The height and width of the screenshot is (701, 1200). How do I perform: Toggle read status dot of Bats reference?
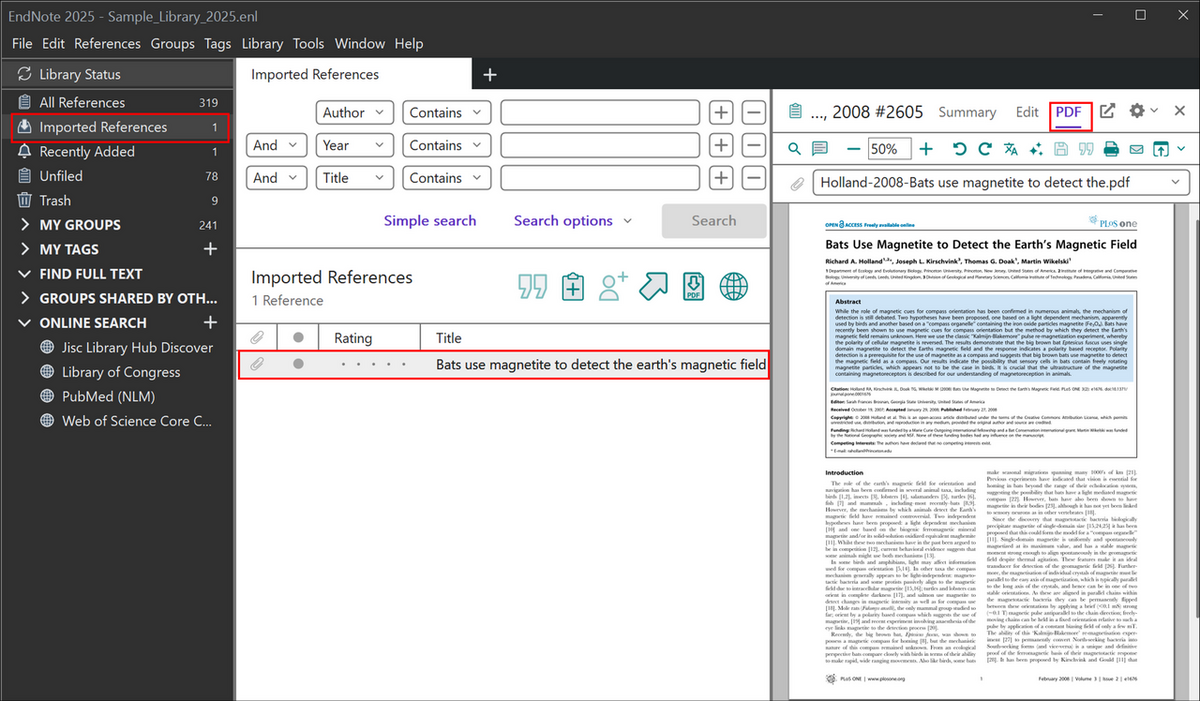(x=298, y=365)
